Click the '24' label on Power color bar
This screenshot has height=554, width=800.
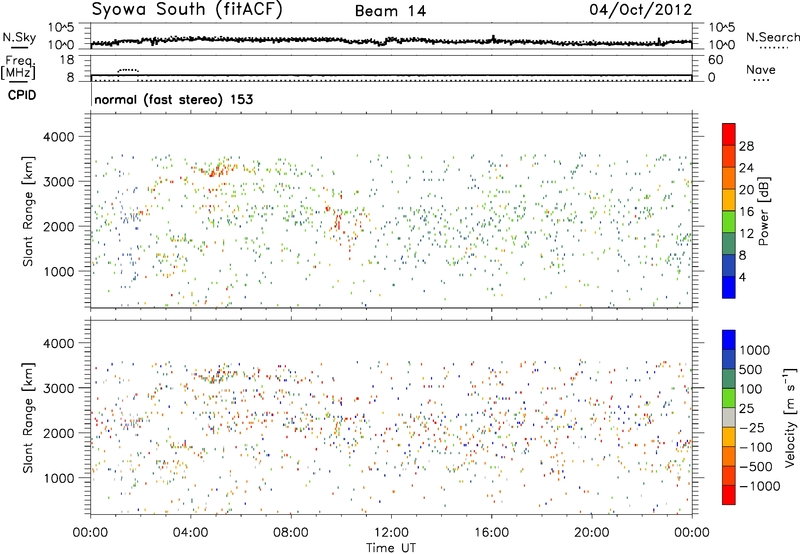click(746, 168)
